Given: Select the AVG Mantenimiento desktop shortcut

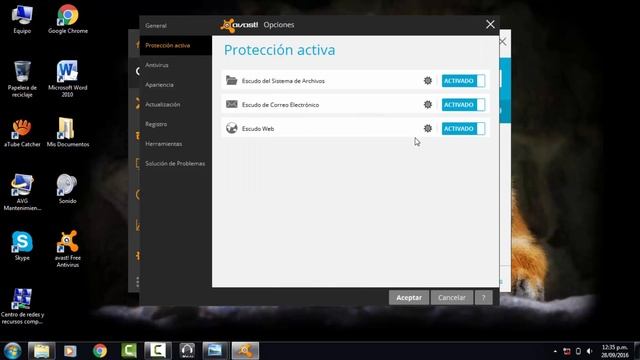Looking at the screenshot, I should [x=22, y=192].
